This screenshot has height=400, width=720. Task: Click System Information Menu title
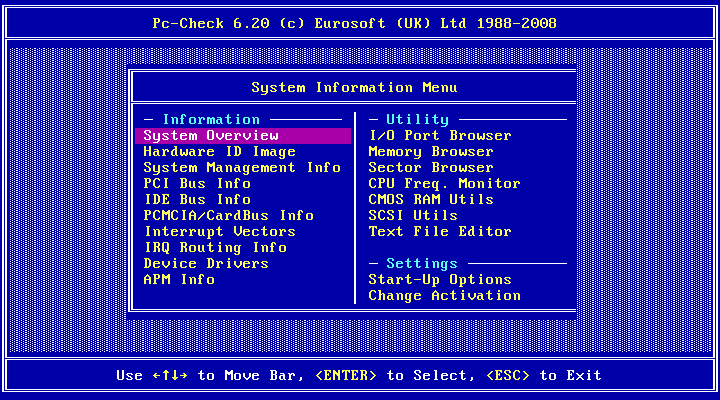click(354, 88)
